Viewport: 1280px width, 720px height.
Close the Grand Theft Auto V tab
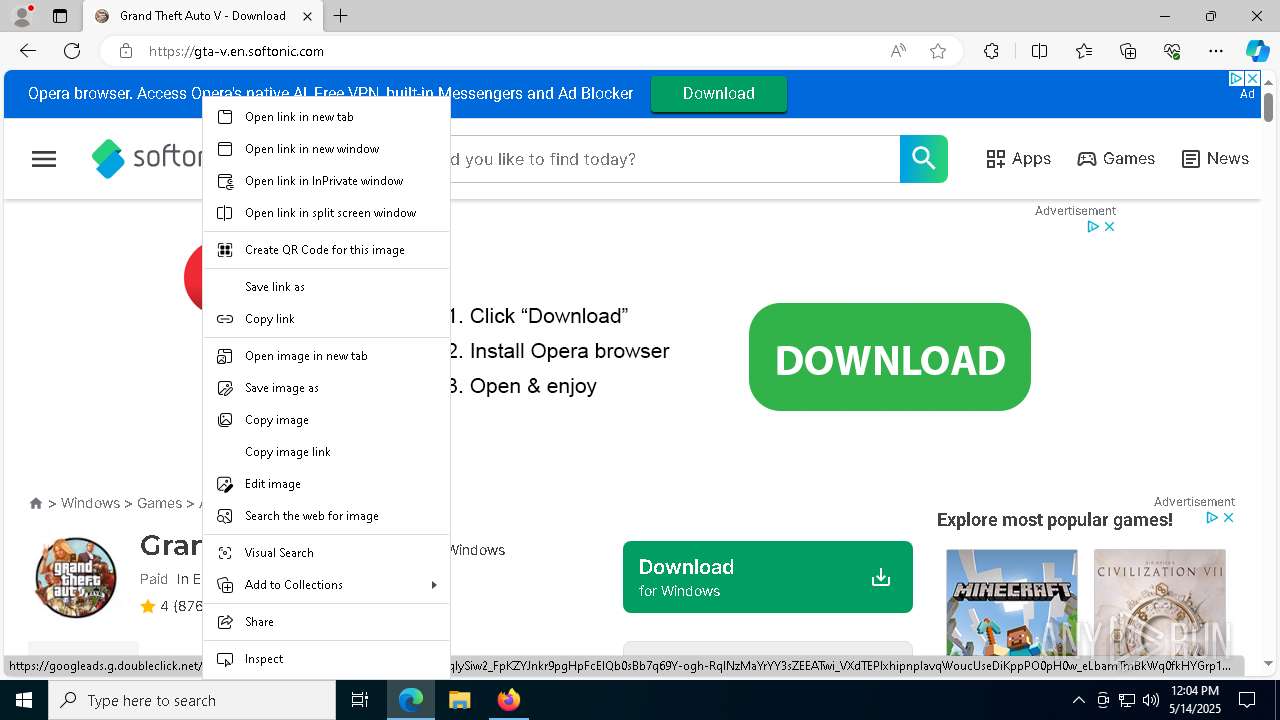pos(308,16)
